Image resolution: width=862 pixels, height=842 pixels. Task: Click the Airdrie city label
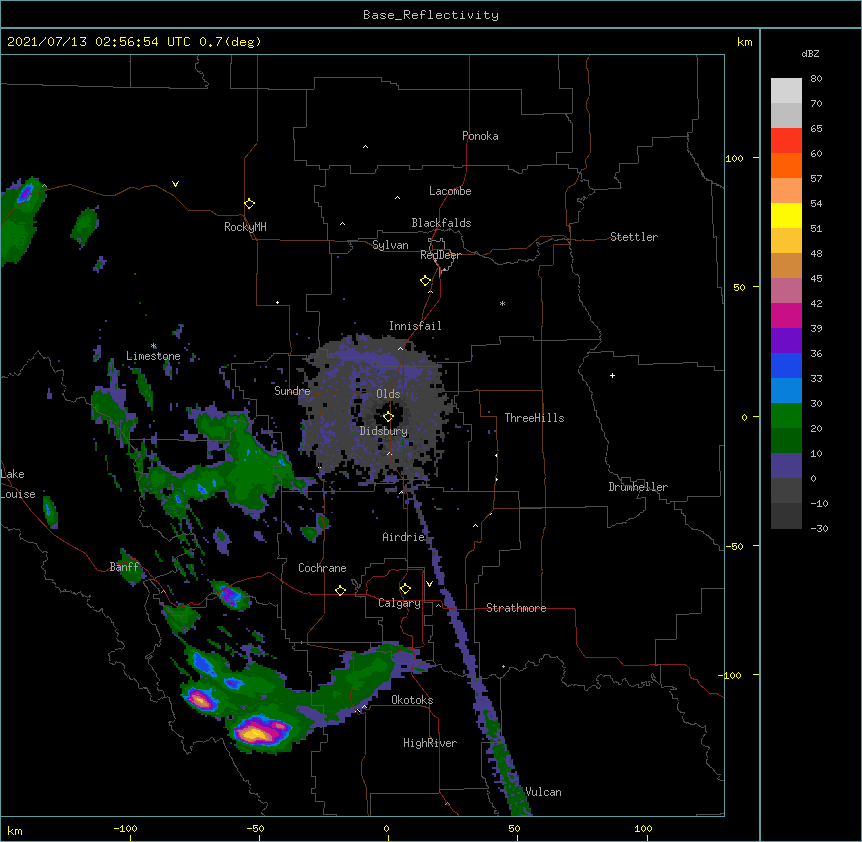click(404, 537)
